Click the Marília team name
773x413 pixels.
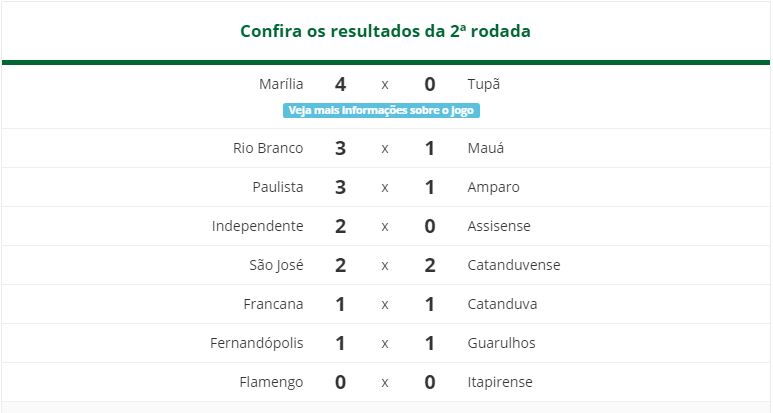[281, 84]
